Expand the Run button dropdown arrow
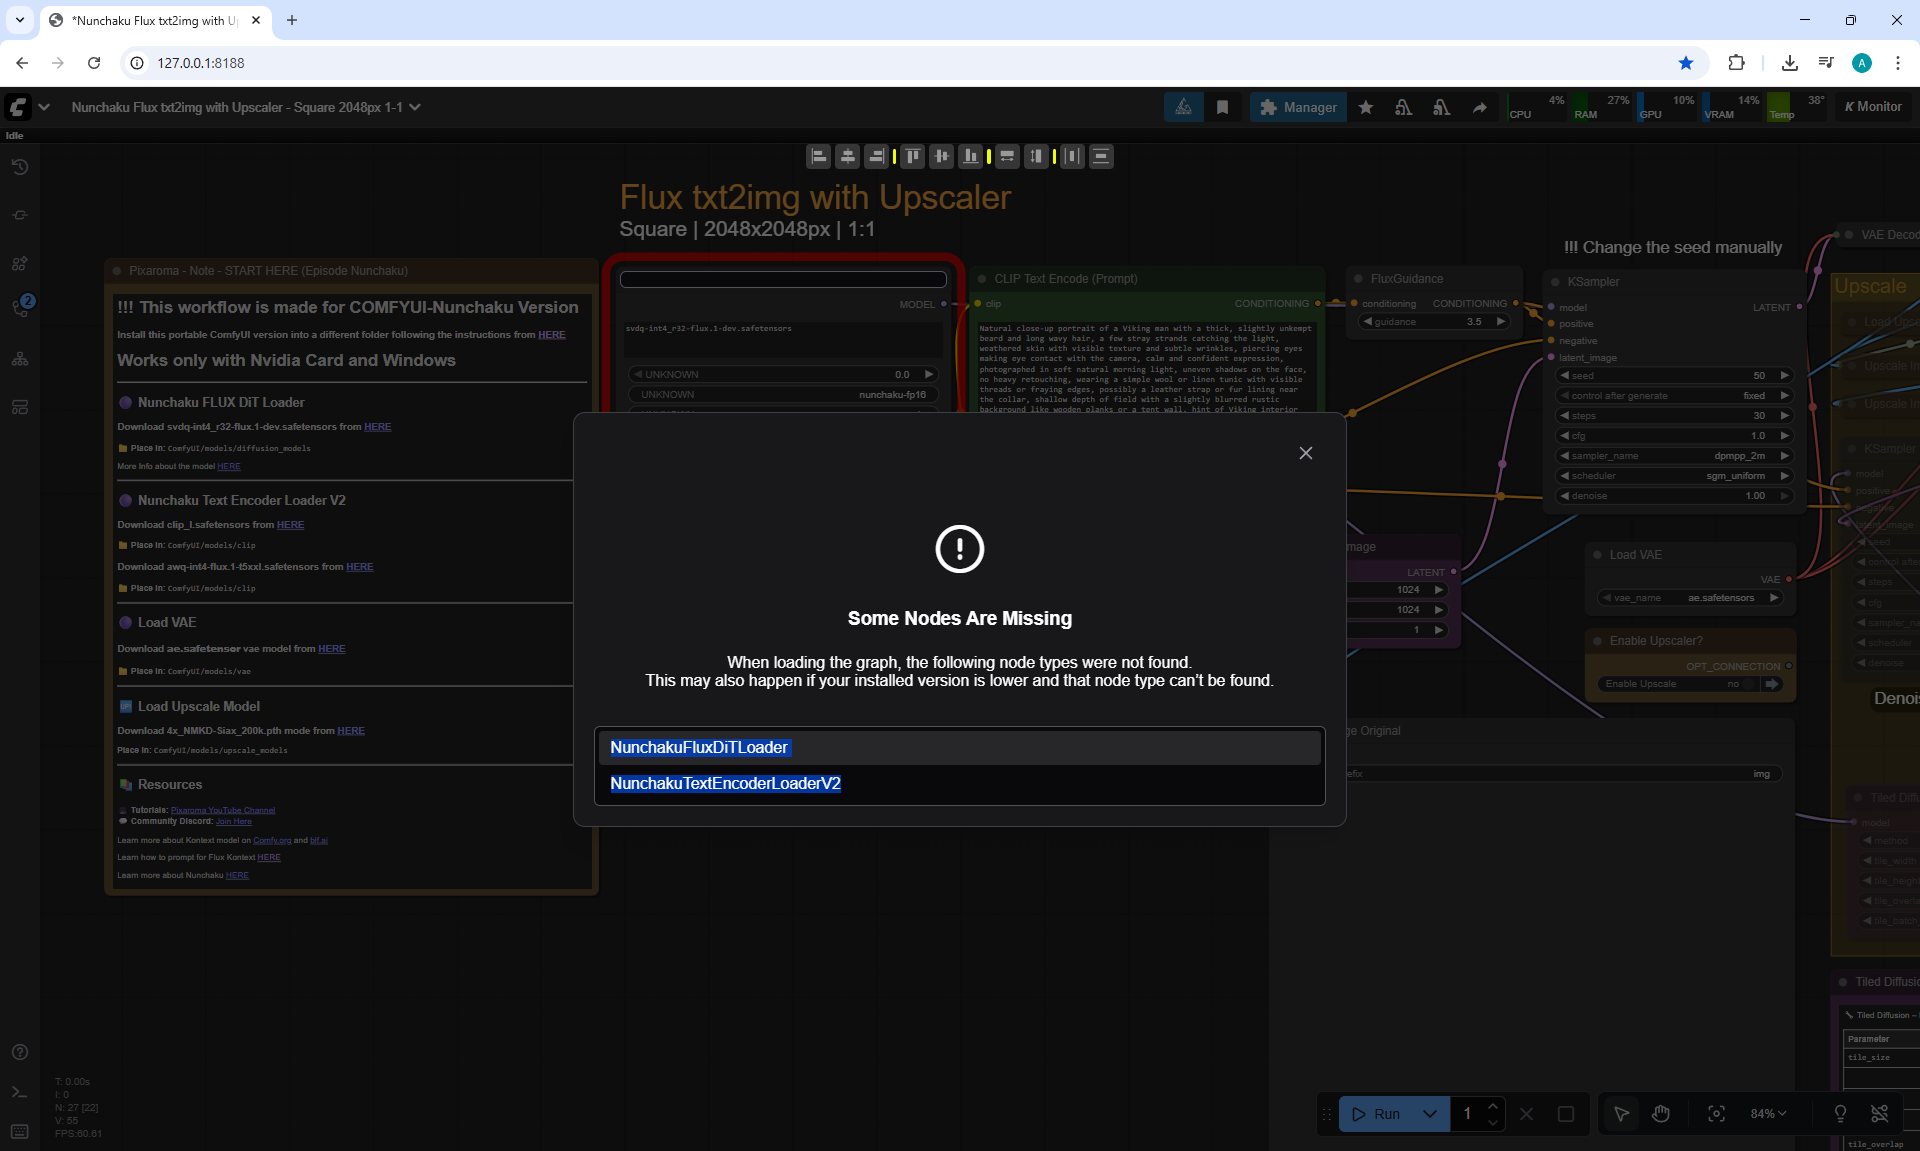This screenshot has height=1151, width=1920. click(1430, 1114)
